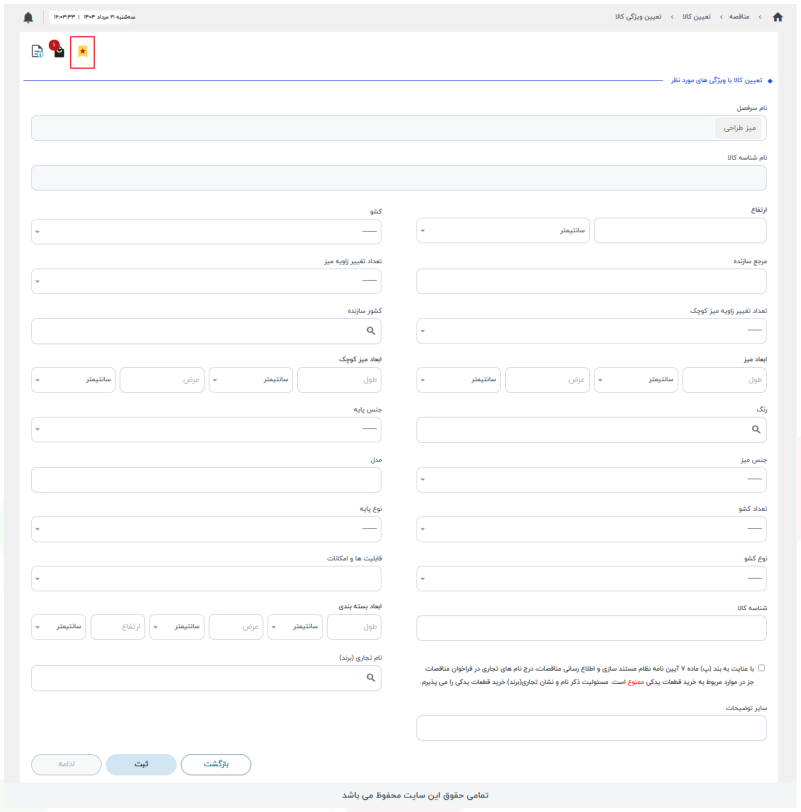Click the footer text تمامی حقوق این سایت محفوظ می باشد
The width and height of the screenshot is (801, 812).
coord(415,795)
